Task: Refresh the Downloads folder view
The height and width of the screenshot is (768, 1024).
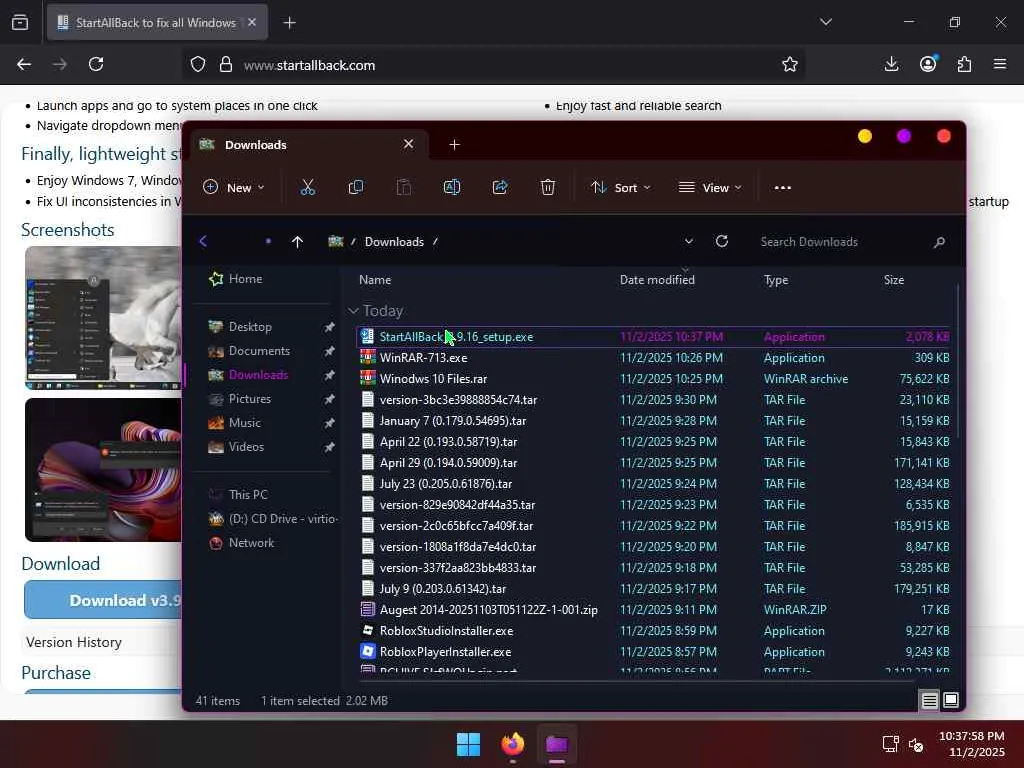Action: click(x=722, y=241)
